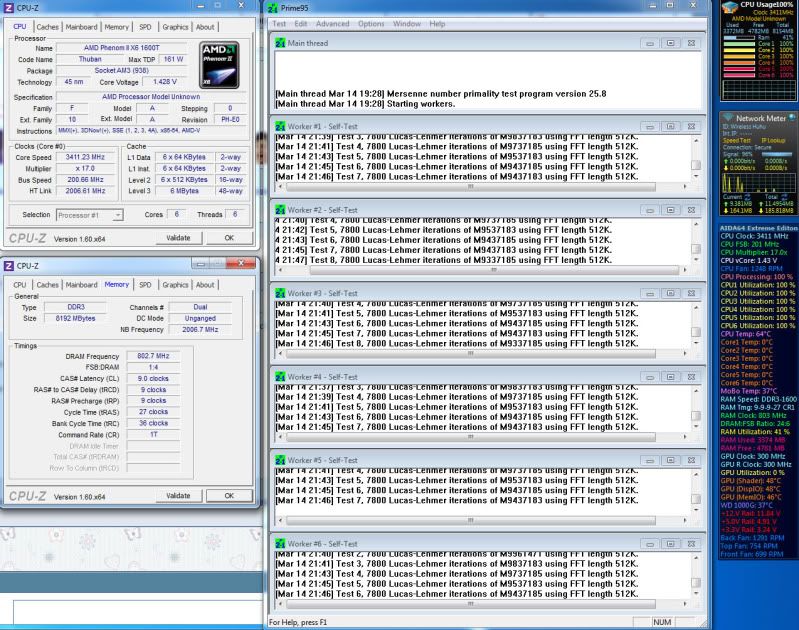Open the Options menu in Prime95

point(371,24)
